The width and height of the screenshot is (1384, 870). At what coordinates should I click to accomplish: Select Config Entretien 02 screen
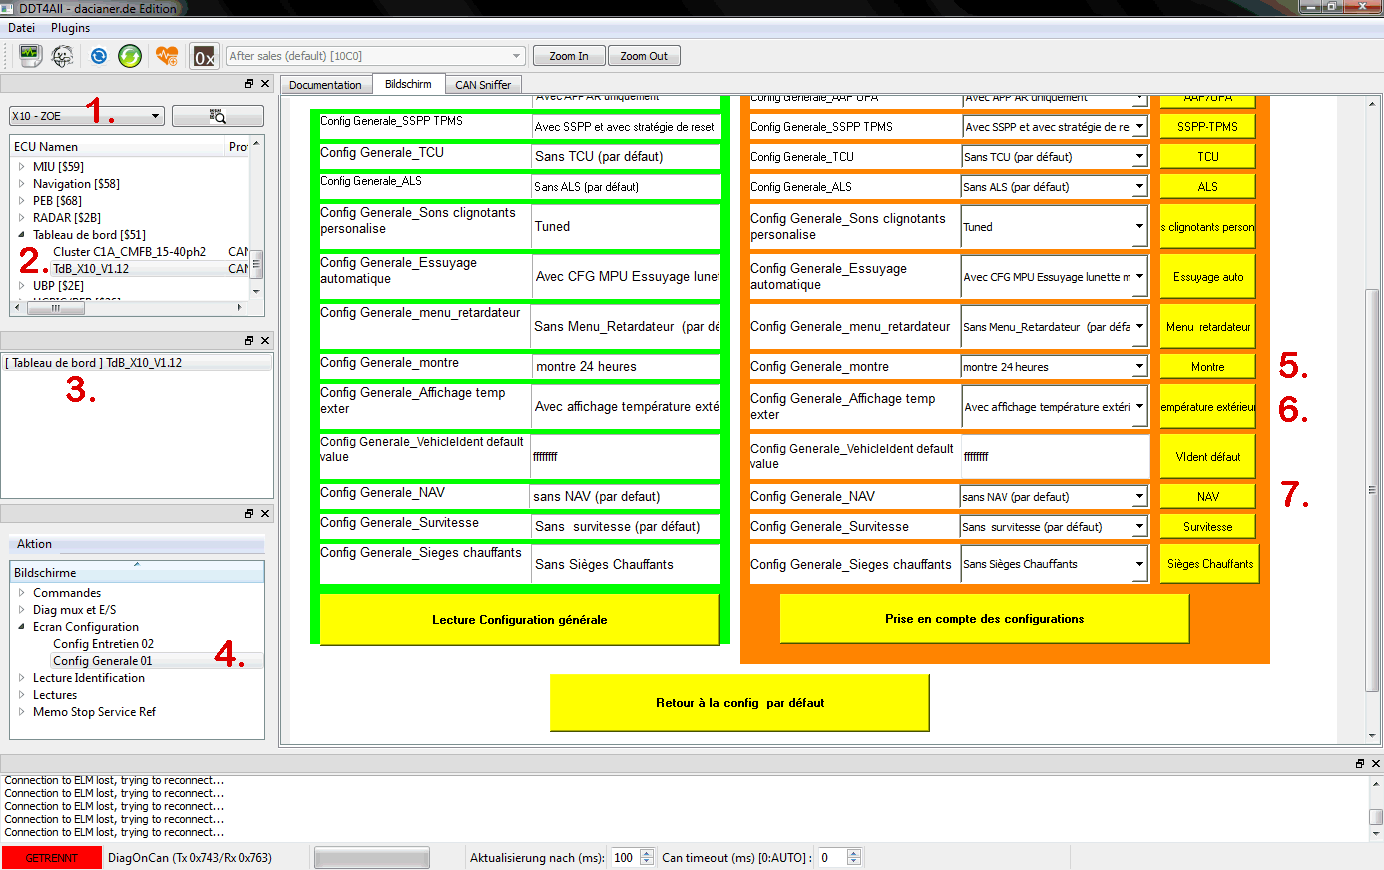[103, 644]
